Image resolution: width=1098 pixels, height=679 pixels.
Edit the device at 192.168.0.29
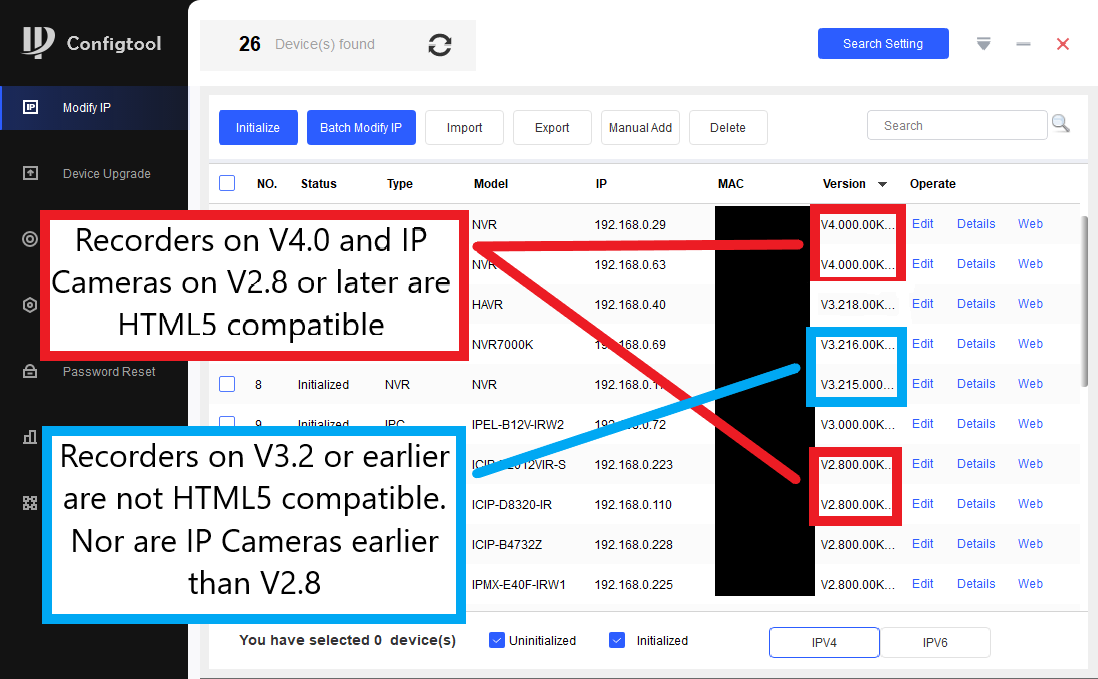[922, 224]
